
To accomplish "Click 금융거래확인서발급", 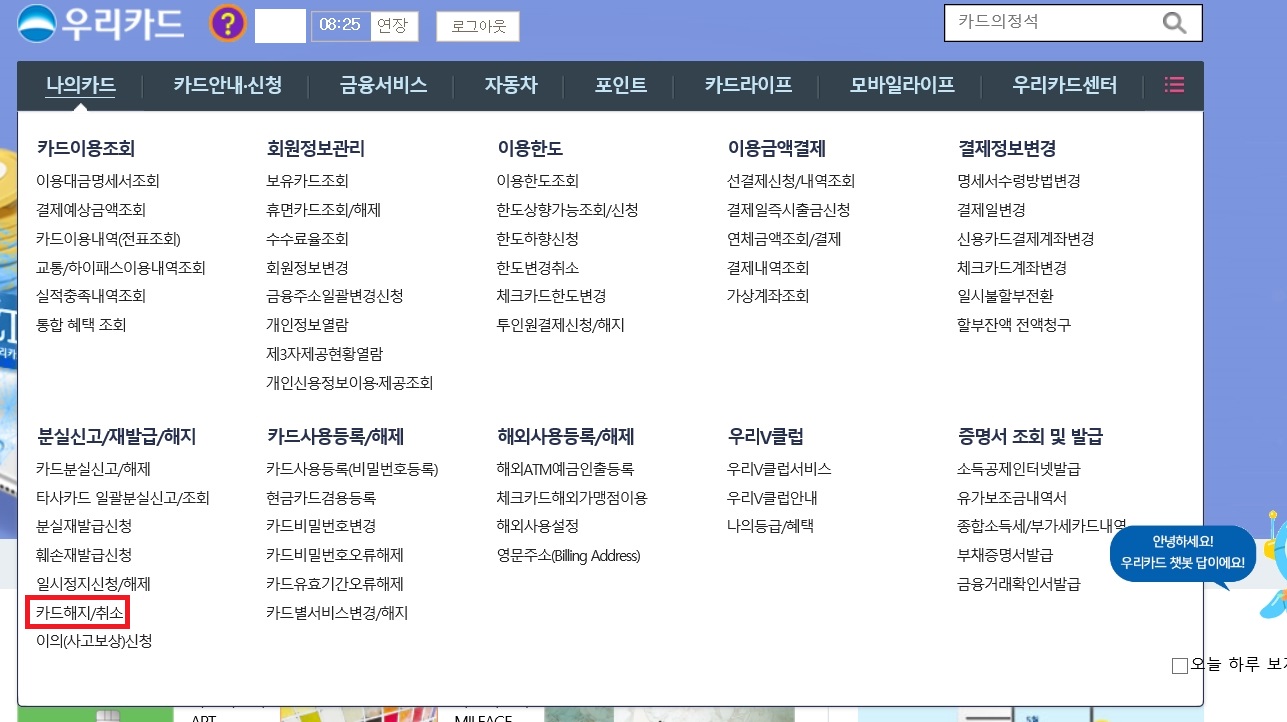I will tap(1019, 584).
